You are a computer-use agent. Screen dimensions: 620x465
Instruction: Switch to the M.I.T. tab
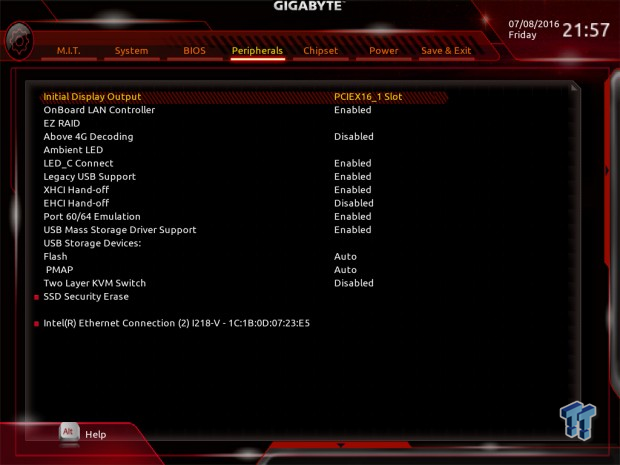[x=68, y=51]
